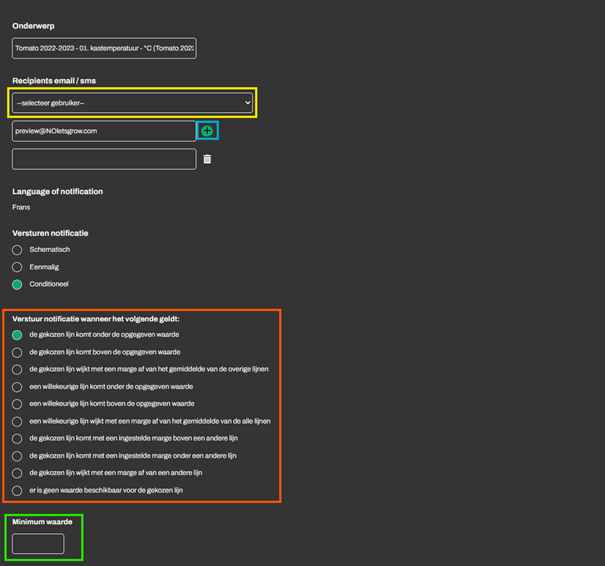Select 'gekozen lijn wijkt met marge af van andere lijn'

[x=17, y=473]
